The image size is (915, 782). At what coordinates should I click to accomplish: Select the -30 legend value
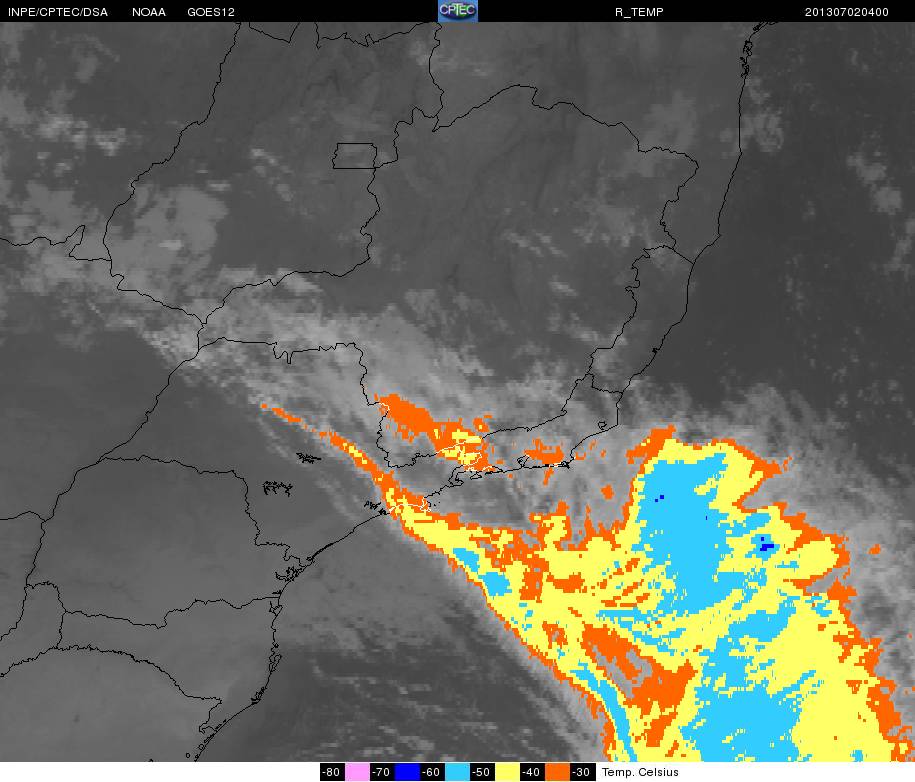[582, 772]
